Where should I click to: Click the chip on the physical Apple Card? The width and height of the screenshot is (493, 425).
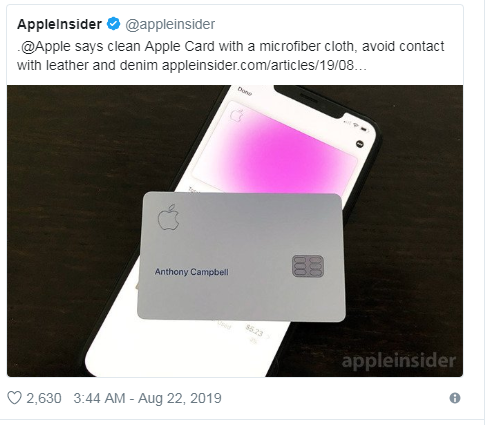(308, 266)
